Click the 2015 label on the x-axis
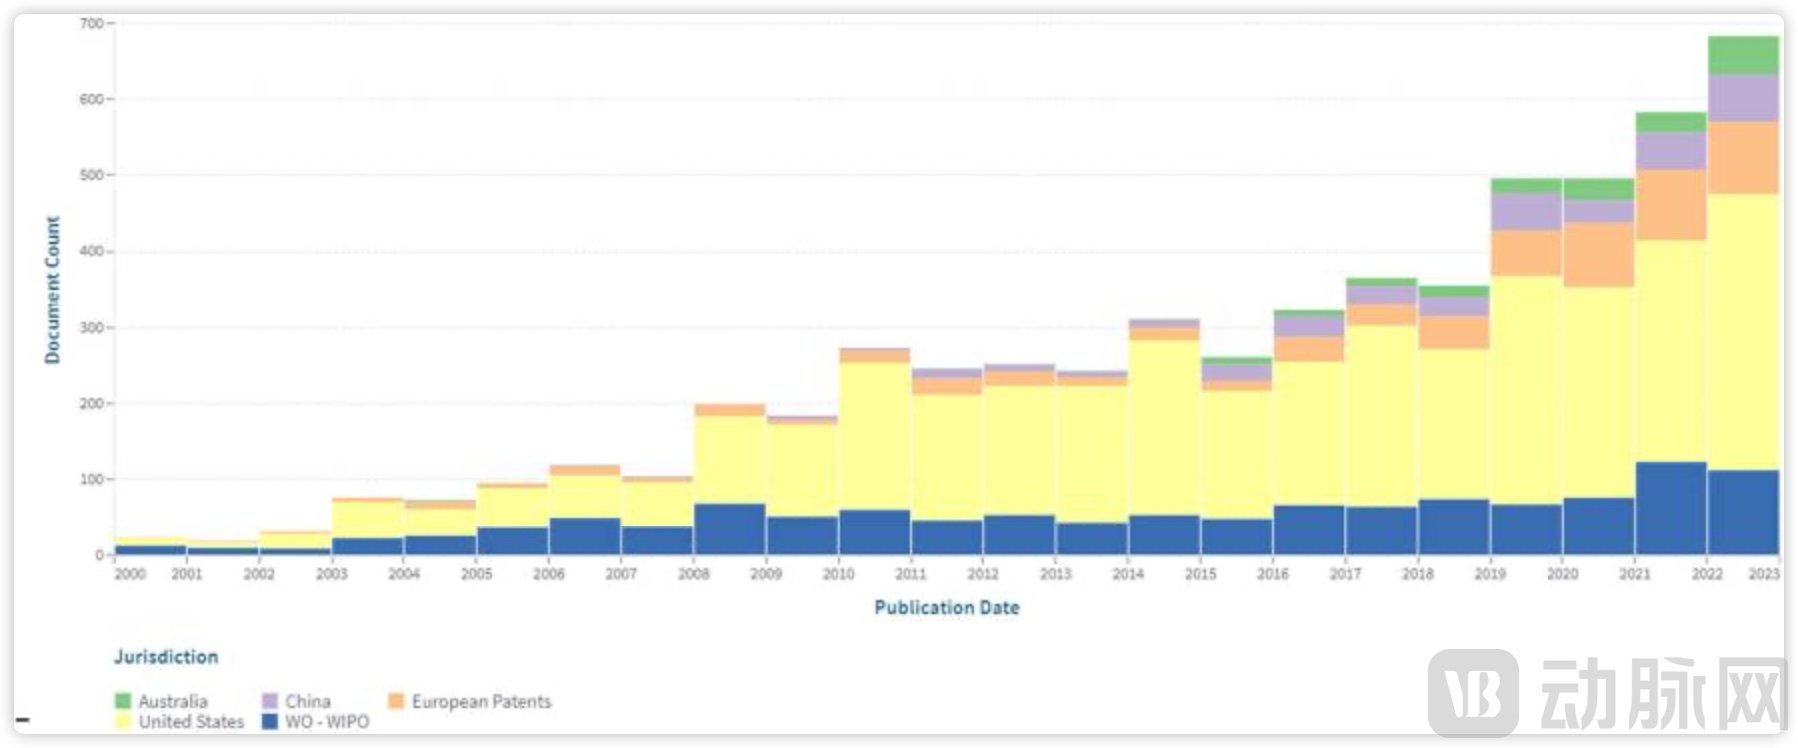Image resolution: width=1798 pixels, height=748 pixels. [x=1200, y=574]
